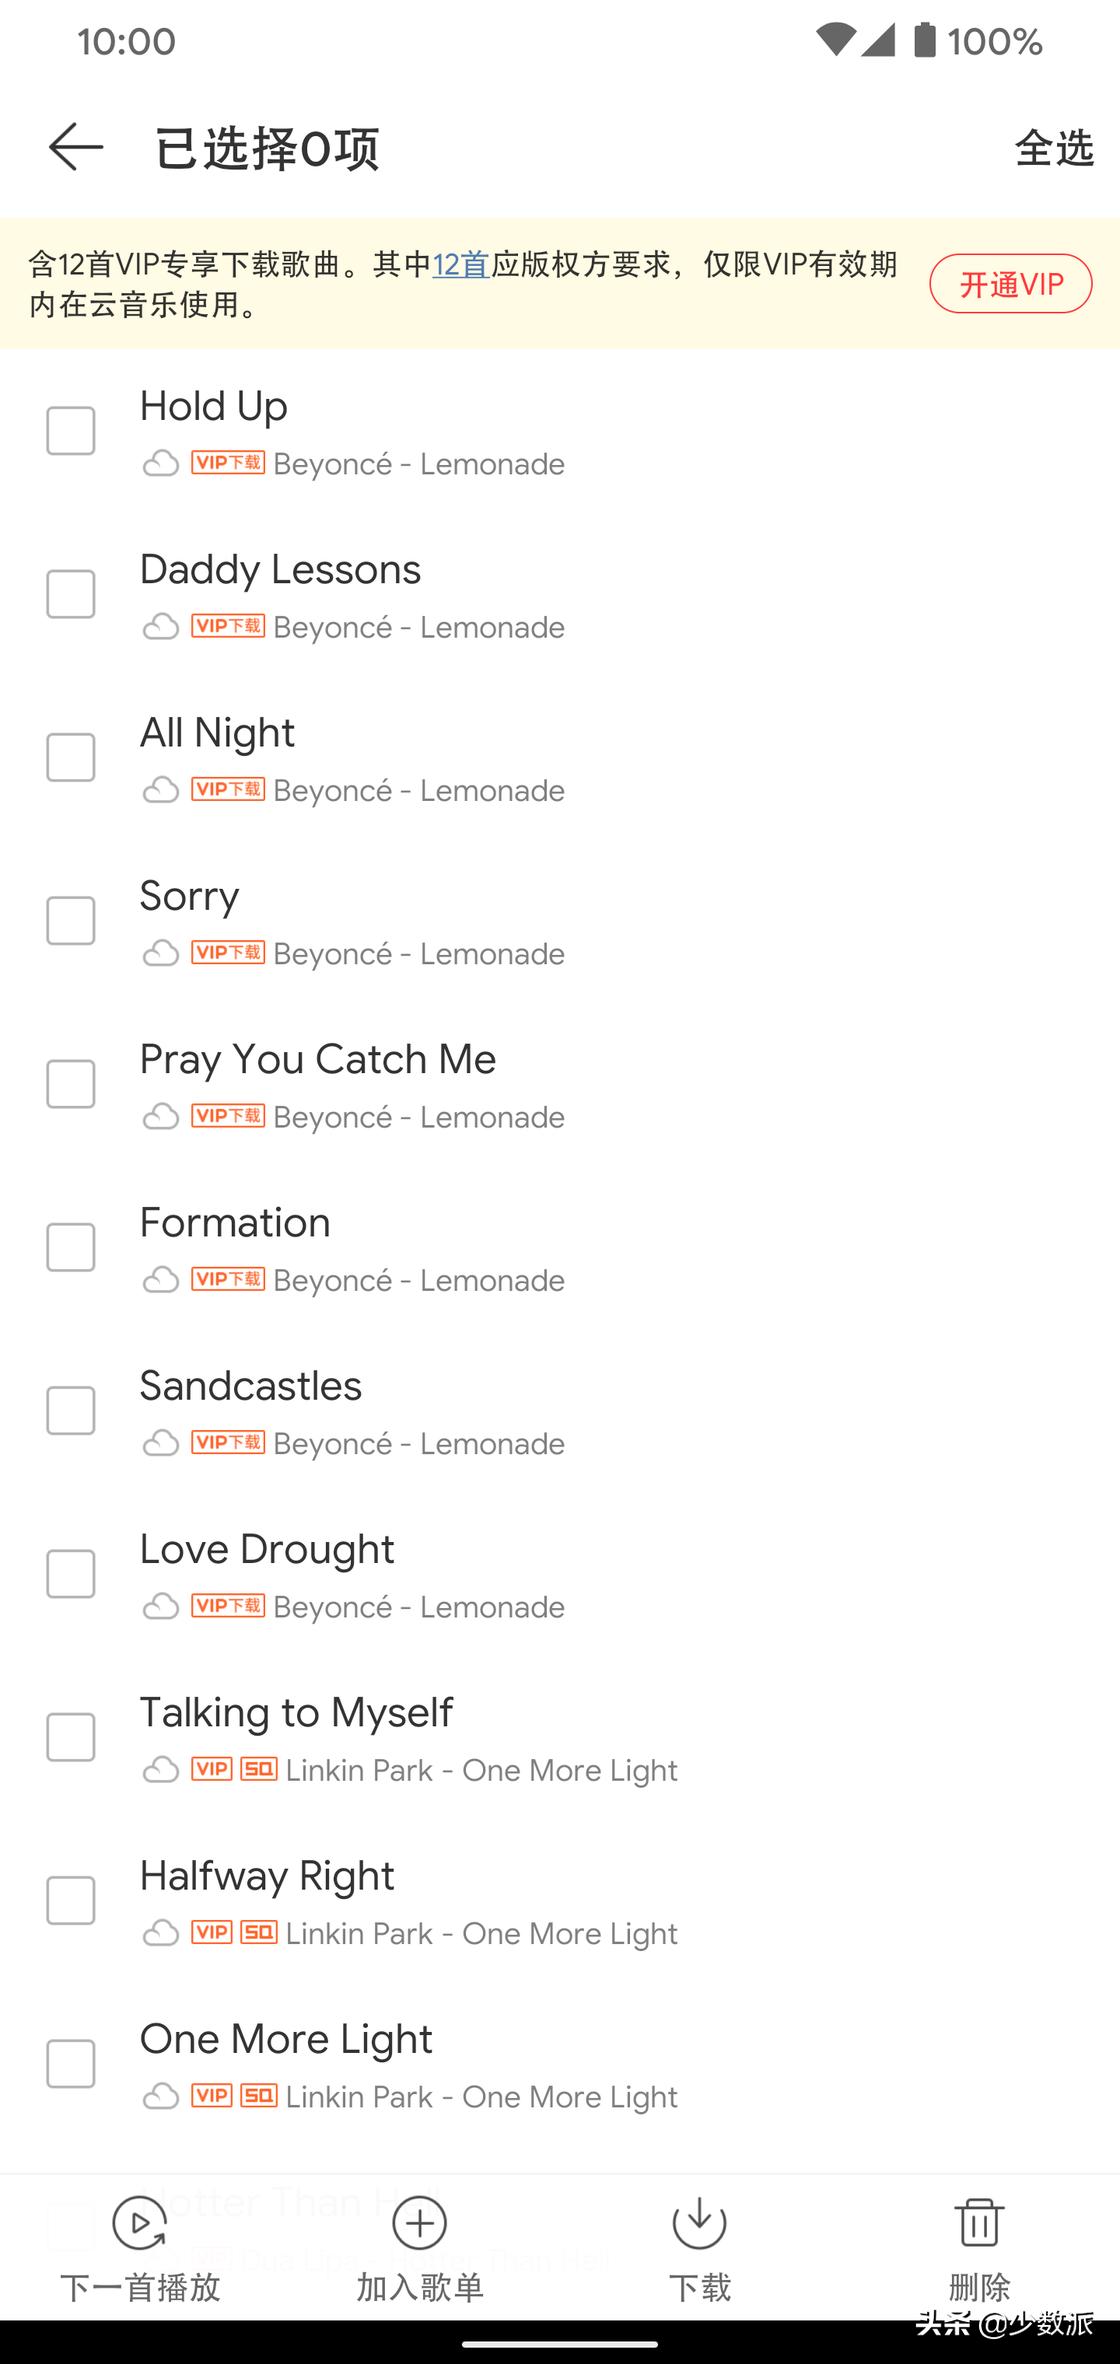Tap VIP download badge under Formation
Image resolution: width=1120 pixels, height=2364 pixels.
click(x=228, y=1279)
